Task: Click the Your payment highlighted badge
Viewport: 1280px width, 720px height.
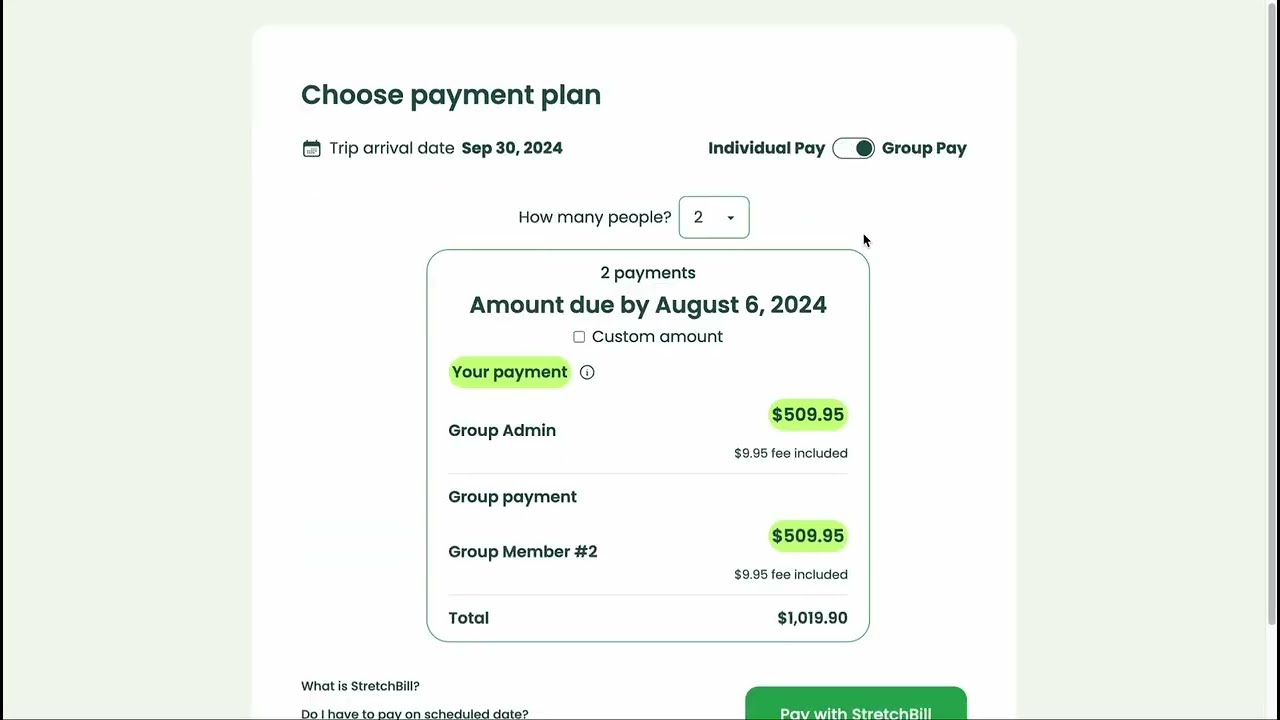Action: pyautogui.click(x=509, y=372)
